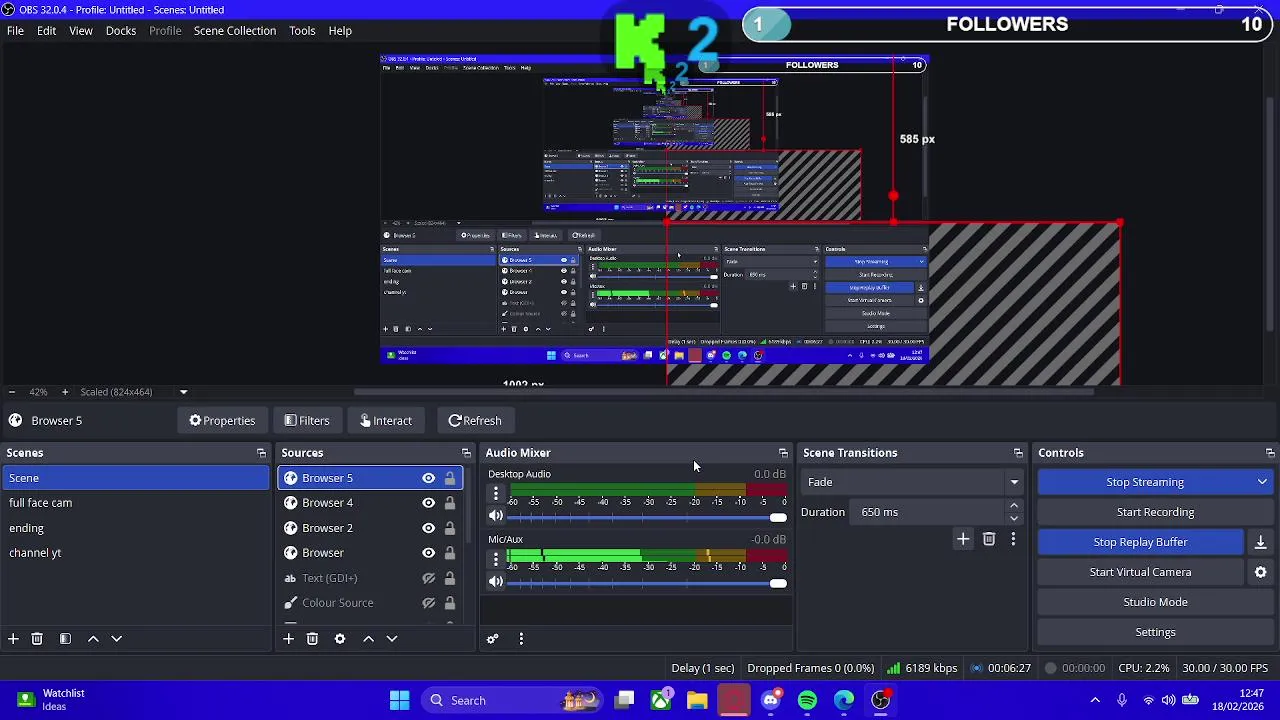Image resolution: width=1280 pixels, height=720 pixels.
Task: Click the Properties button
Action: (x=222, y=421)
